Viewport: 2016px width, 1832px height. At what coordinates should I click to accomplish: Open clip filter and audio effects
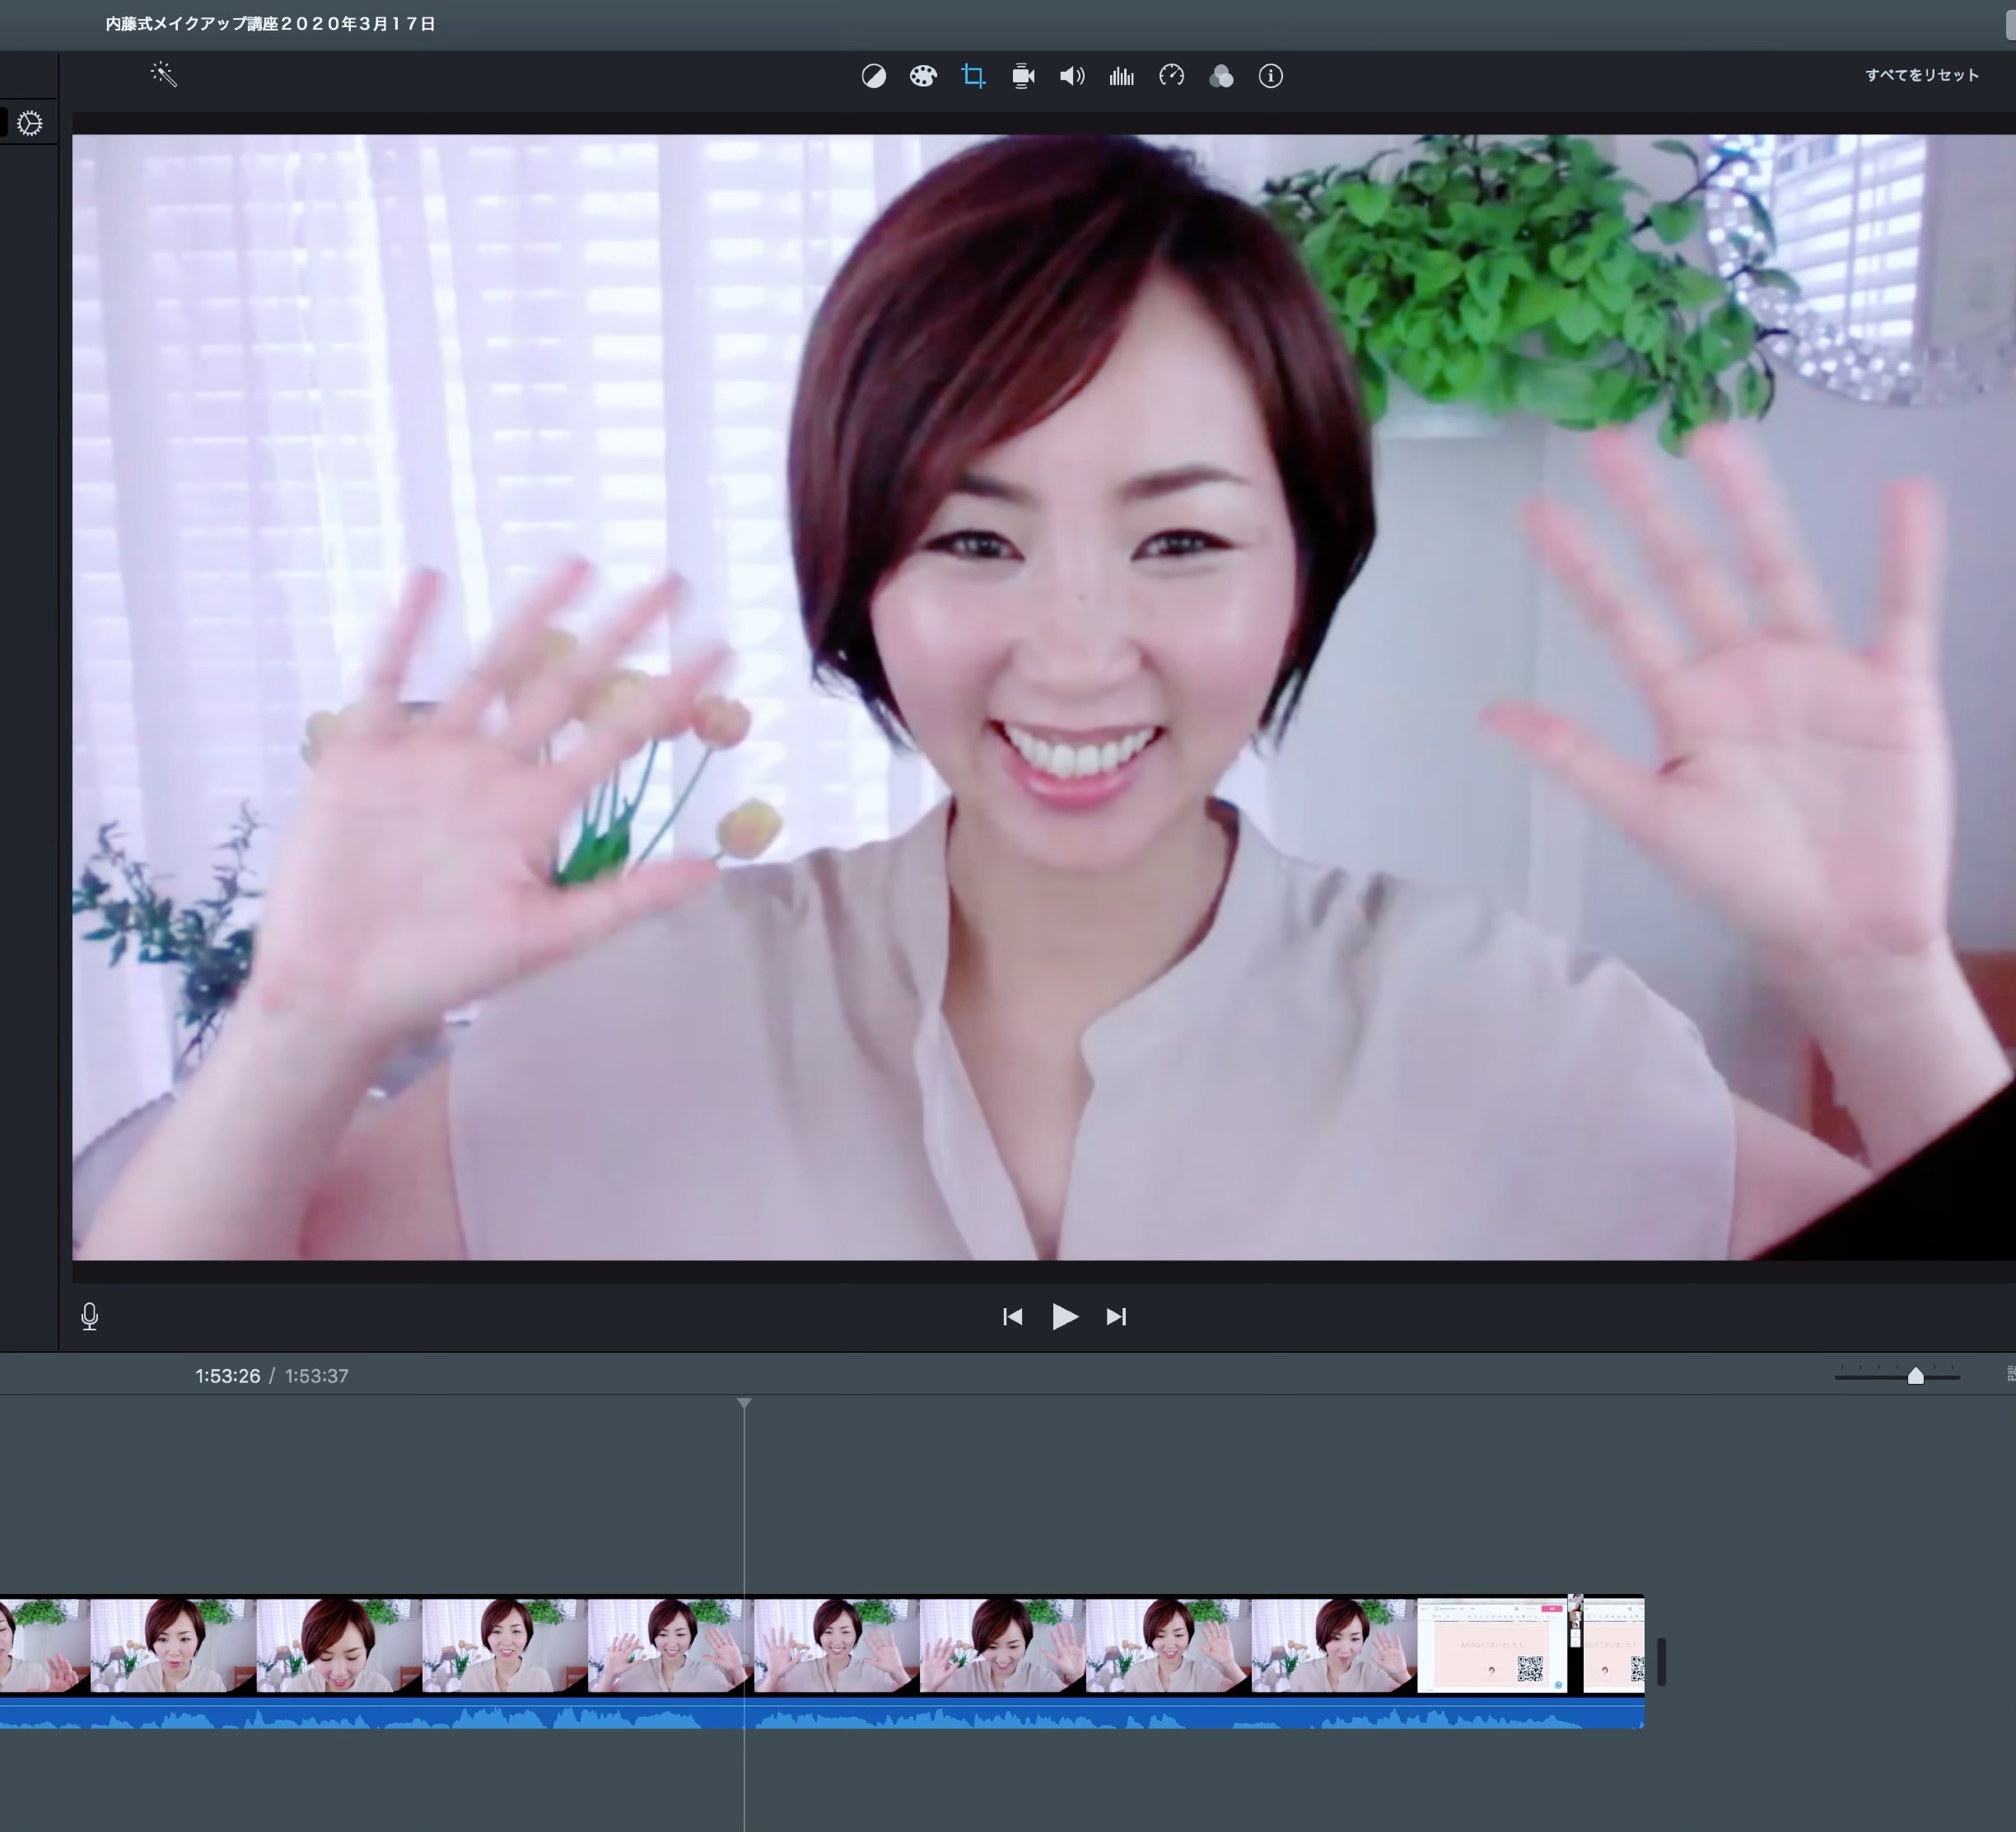pyautogui.click(x=1221, y=76)
